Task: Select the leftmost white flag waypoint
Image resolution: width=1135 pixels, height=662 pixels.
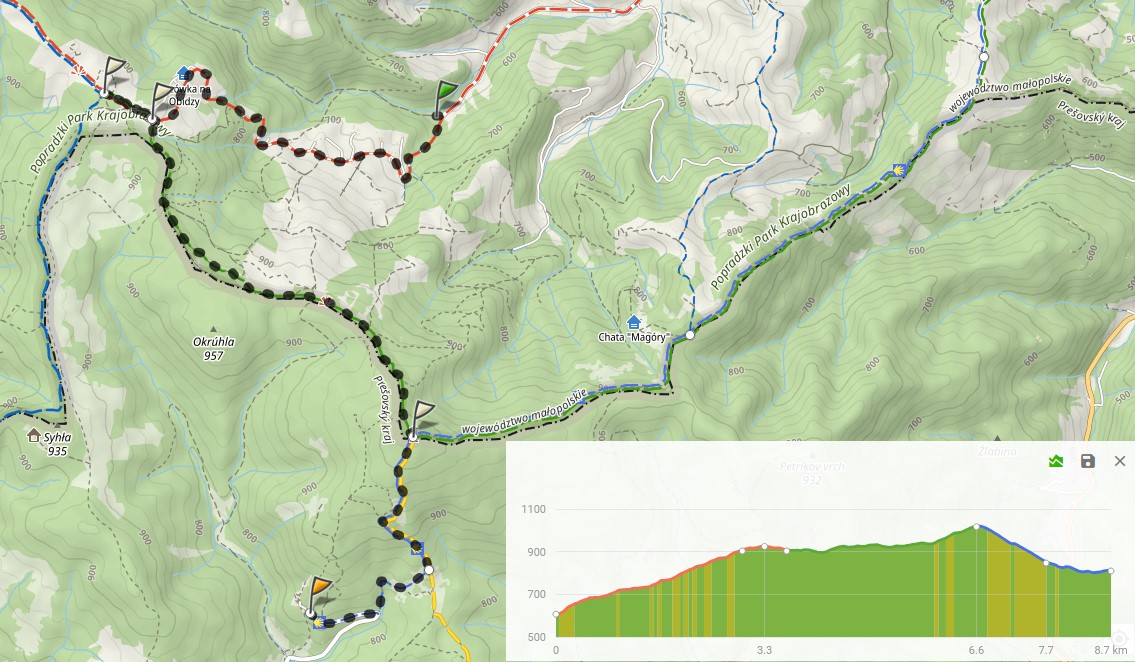Action: coord(112,77)
